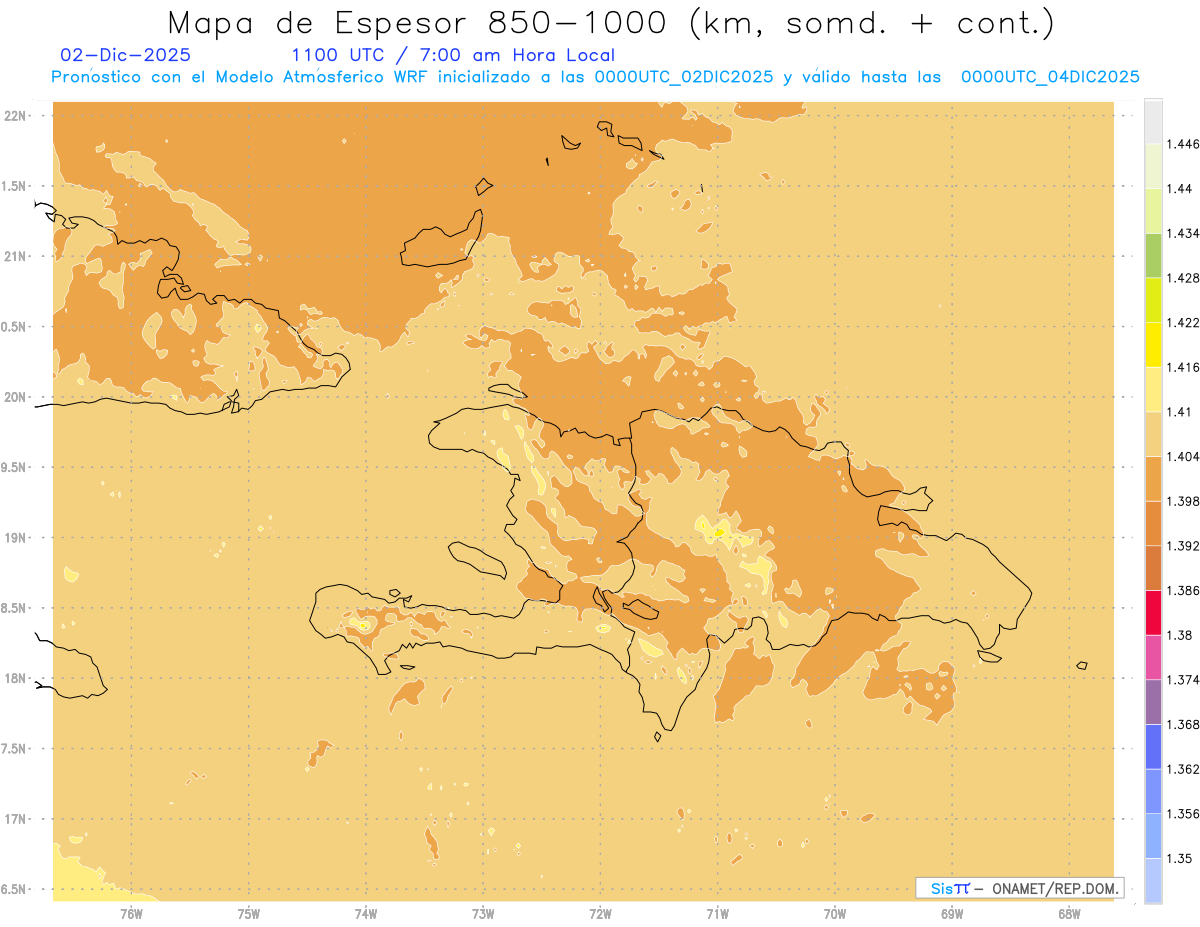Click the latitude label '19N'
The height and width of the screenshot is (927, 1200).
pos(16,538)
